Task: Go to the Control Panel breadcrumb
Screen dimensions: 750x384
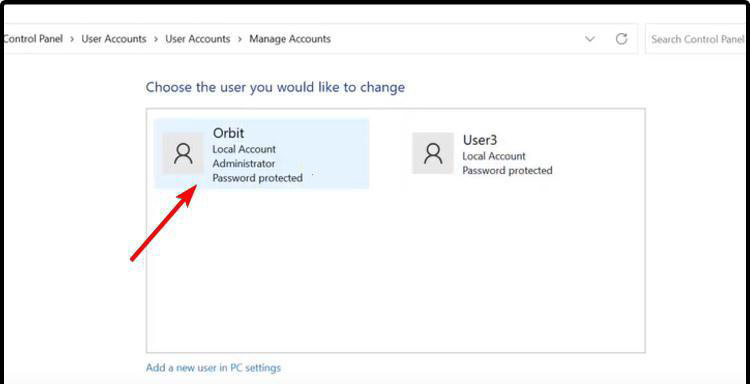Action: 33,39
